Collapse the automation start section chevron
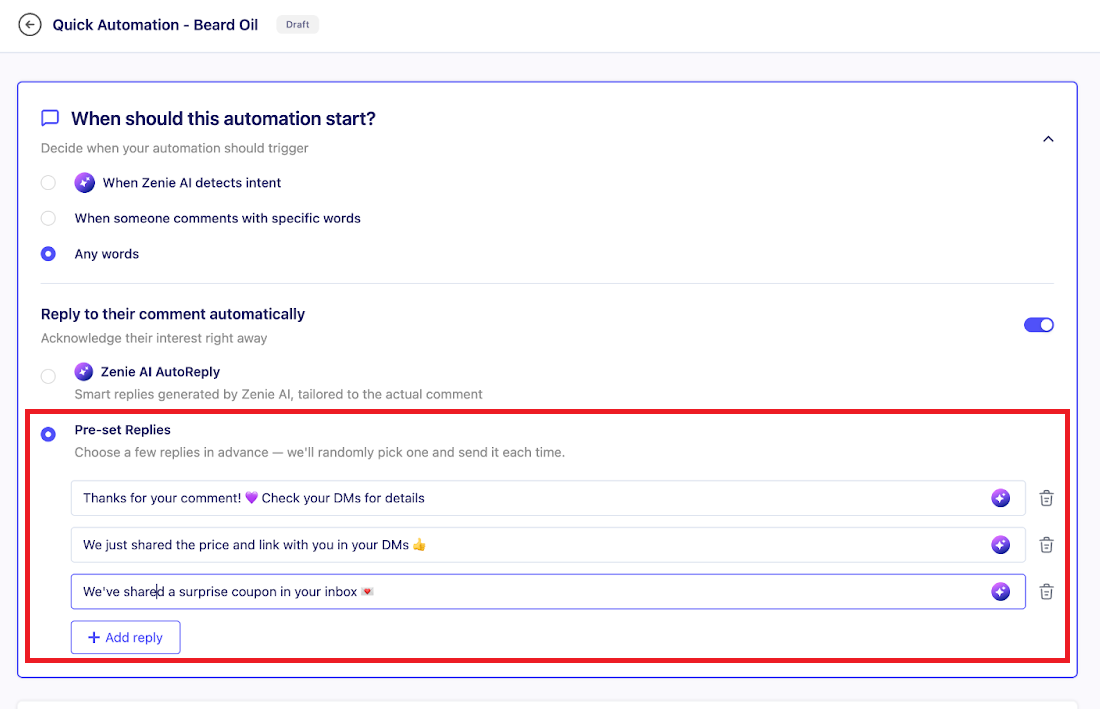The image size is (1100, 709). (1048, 139)
